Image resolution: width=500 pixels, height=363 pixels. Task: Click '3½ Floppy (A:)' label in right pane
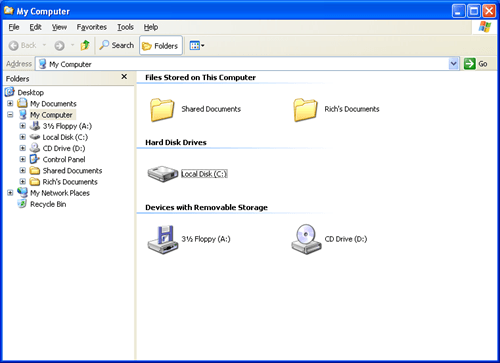point(206,239)
